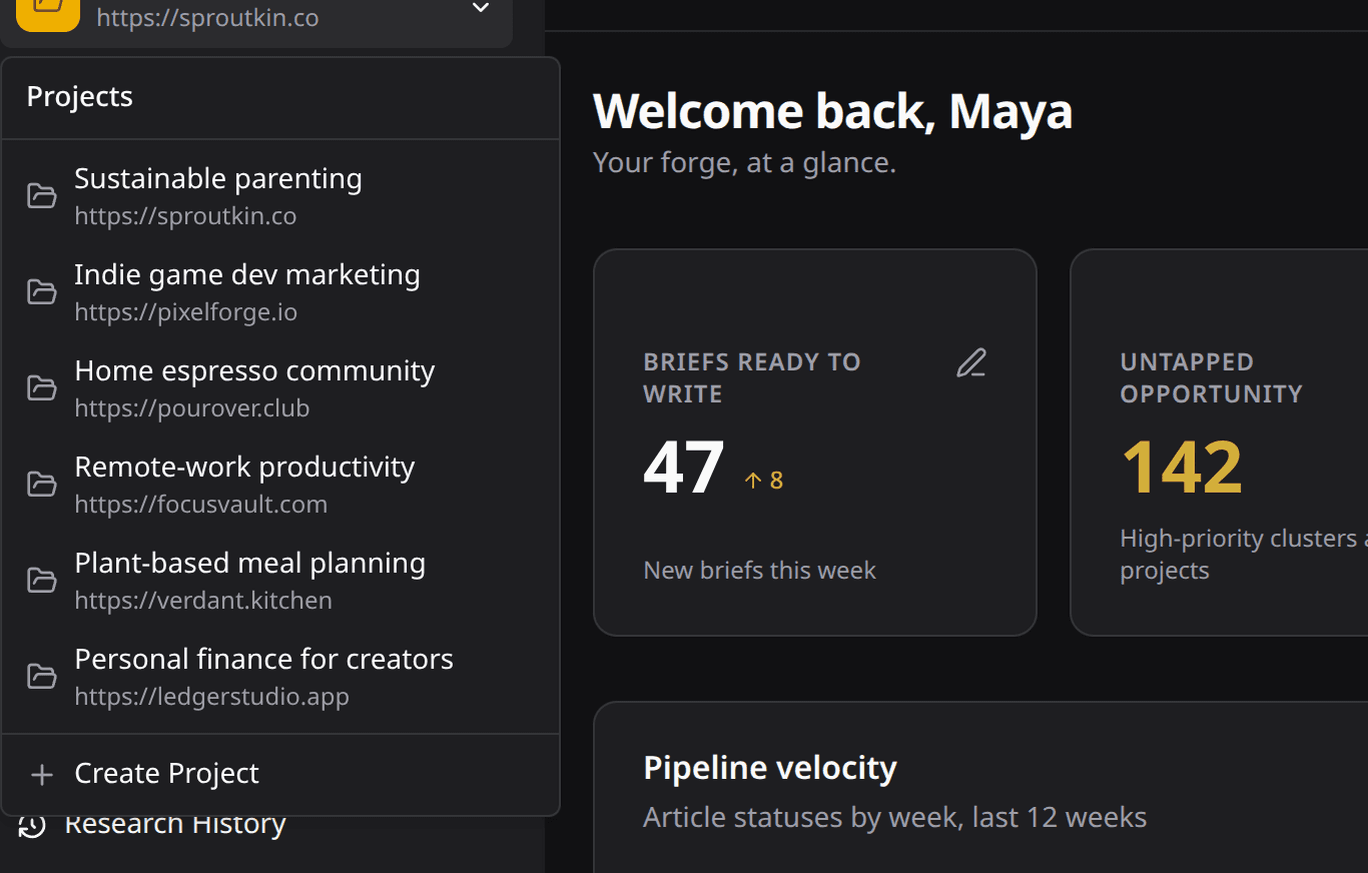Click the Research History clock icon
This screenshot has height=873, width=1368.
click(32, 825)
